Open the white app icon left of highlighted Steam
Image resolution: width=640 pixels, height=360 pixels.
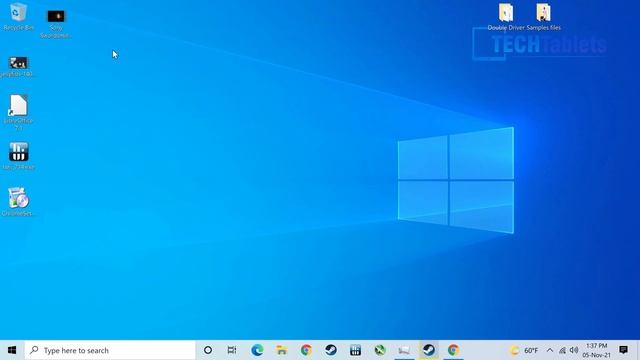pos(404,350)
